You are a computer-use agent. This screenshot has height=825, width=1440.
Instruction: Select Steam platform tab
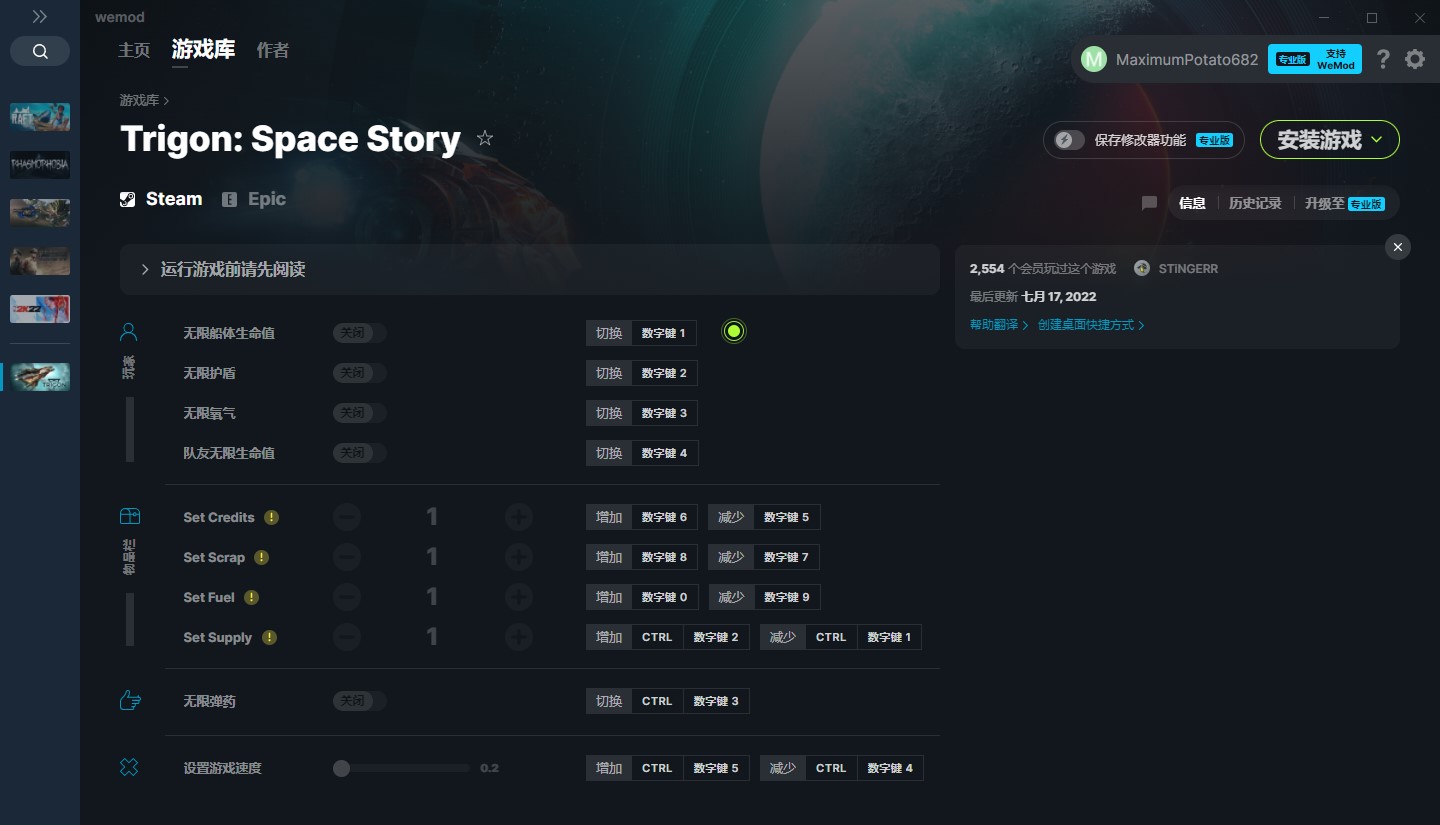point(161,199)
